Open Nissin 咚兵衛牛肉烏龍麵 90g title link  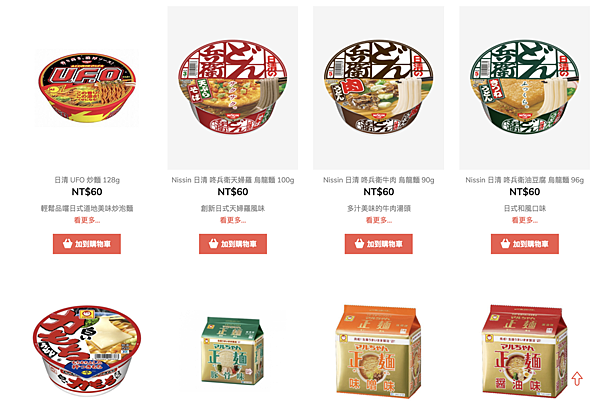coord(378,180)
